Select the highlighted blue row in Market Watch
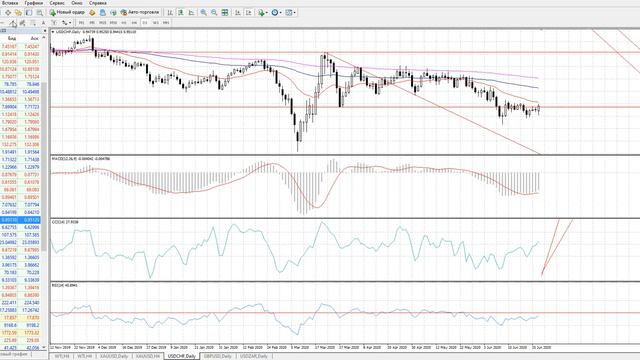The image size is (640, 360). point(20,220)
